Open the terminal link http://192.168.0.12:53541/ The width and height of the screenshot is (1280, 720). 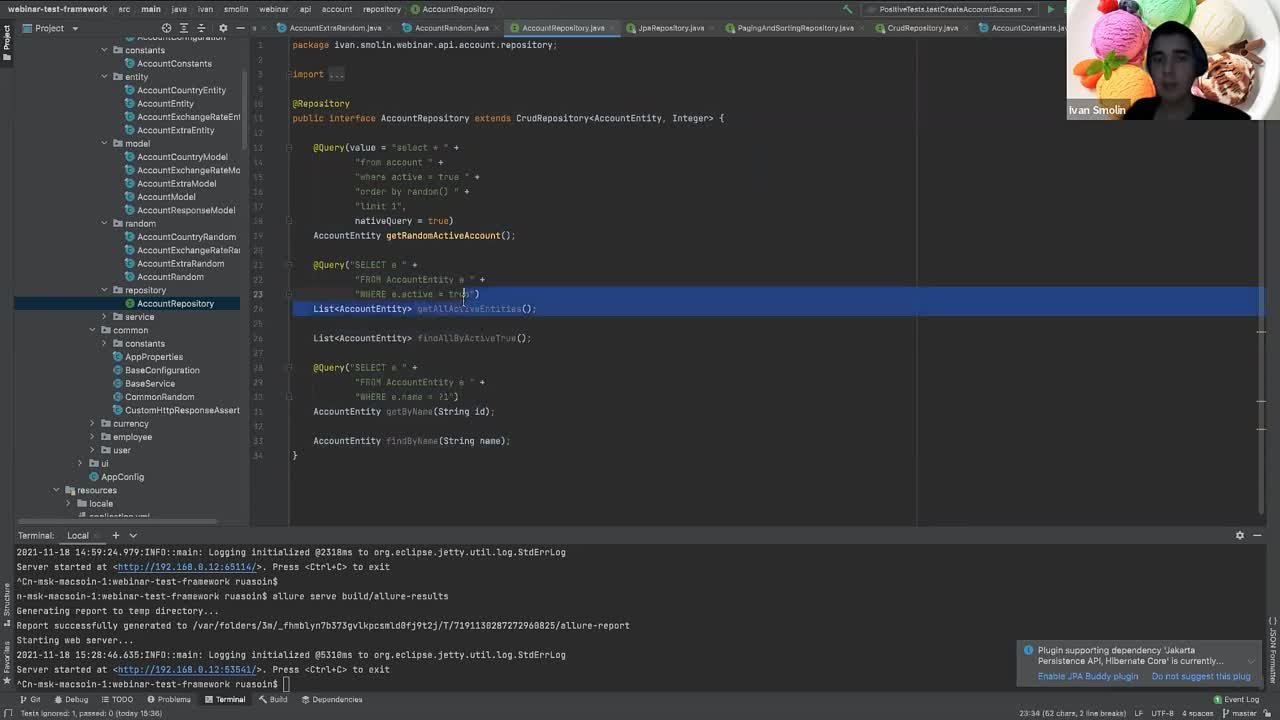point(187,670)
